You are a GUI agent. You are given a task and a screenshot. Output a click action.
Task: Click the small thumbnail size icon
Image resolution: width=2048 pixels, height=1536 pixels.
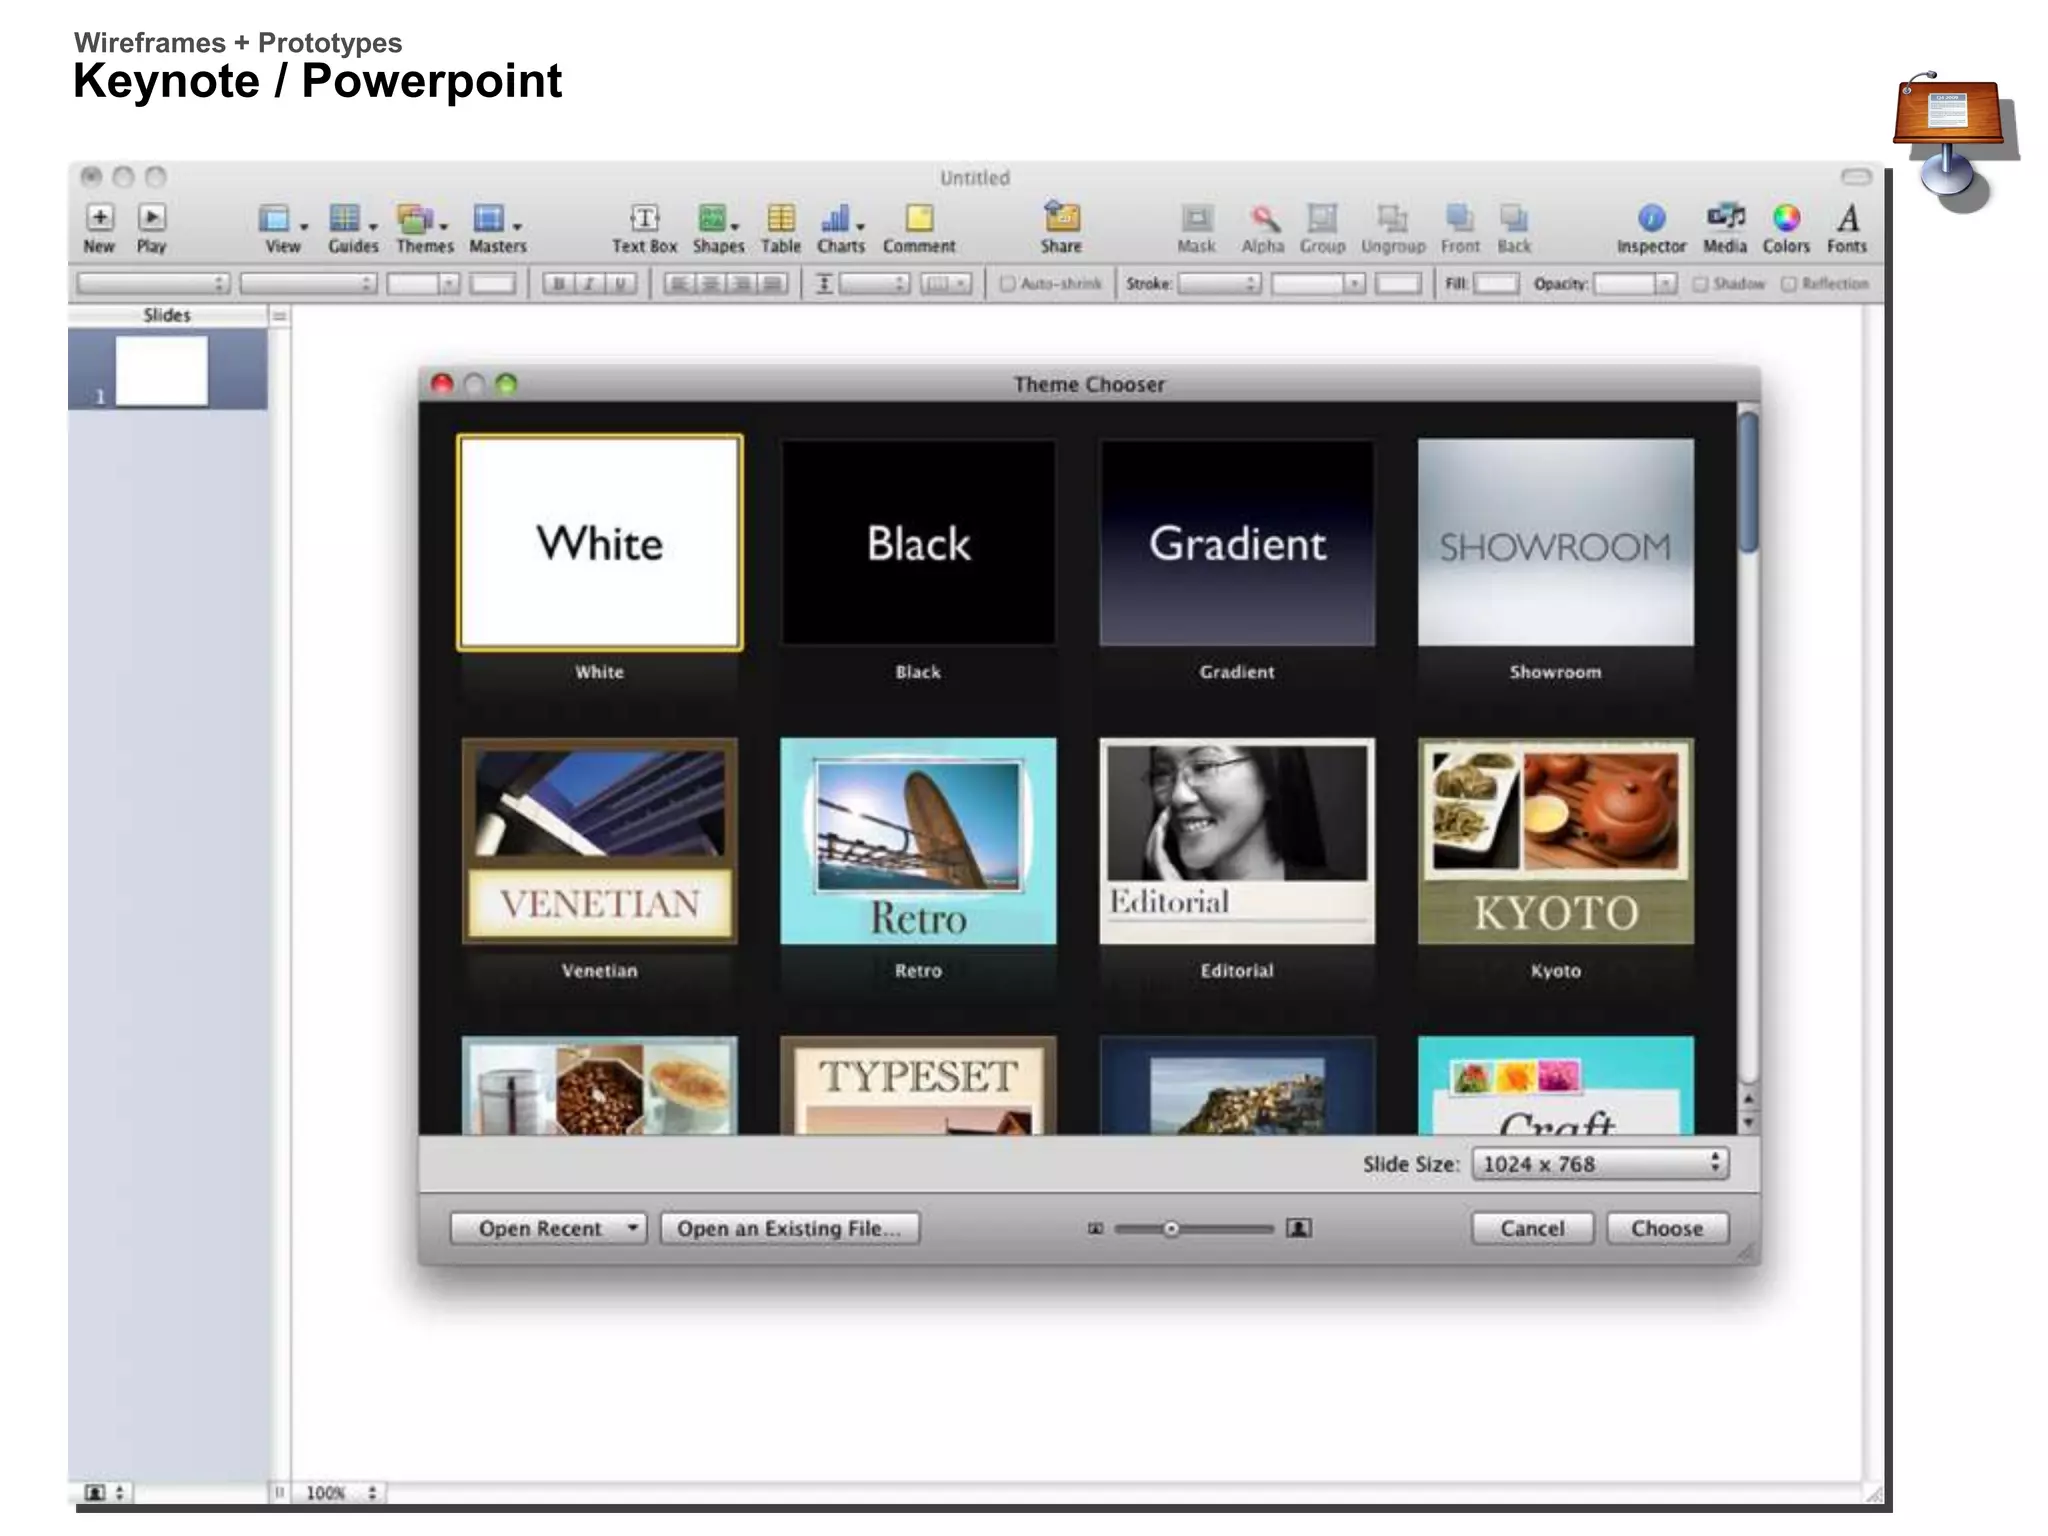(1096, 1228)
